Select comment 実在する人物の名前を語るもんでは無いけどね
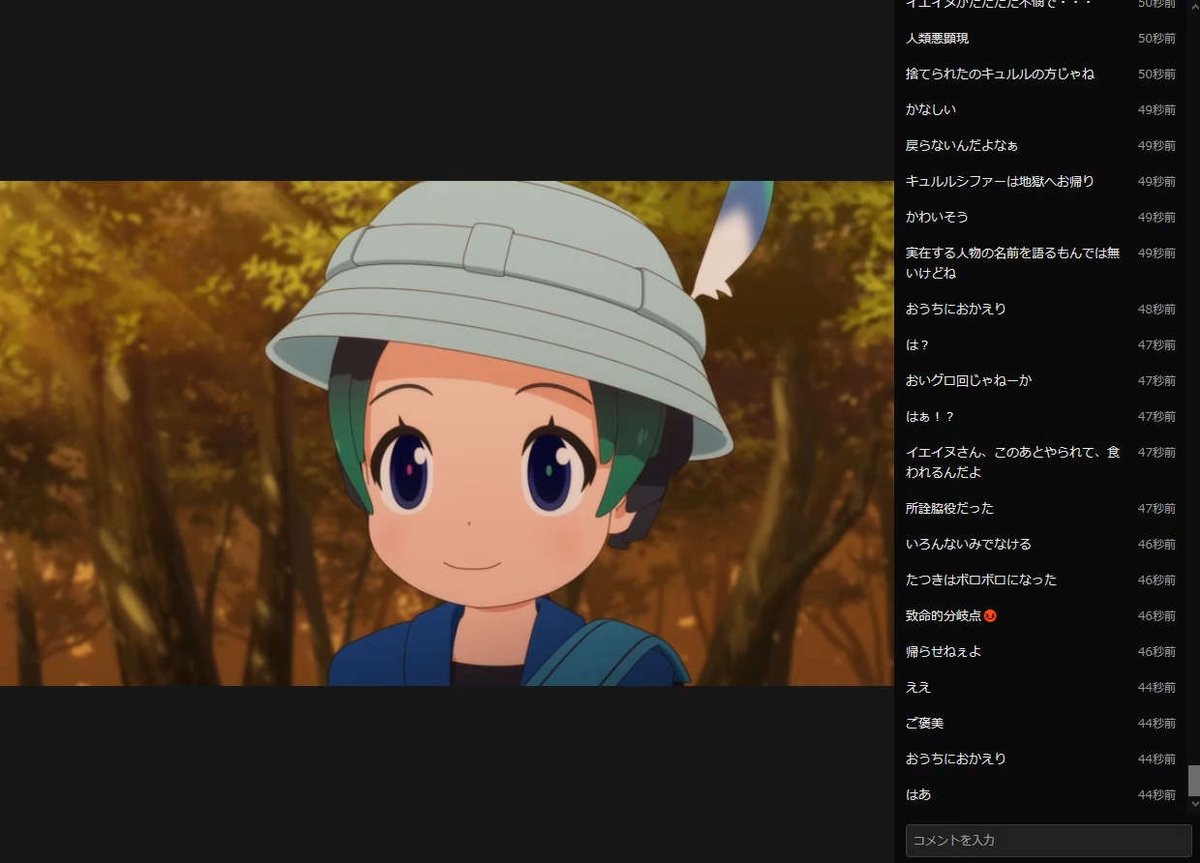This screenshot has width=1200, height=863. [x=1012, y=263]
